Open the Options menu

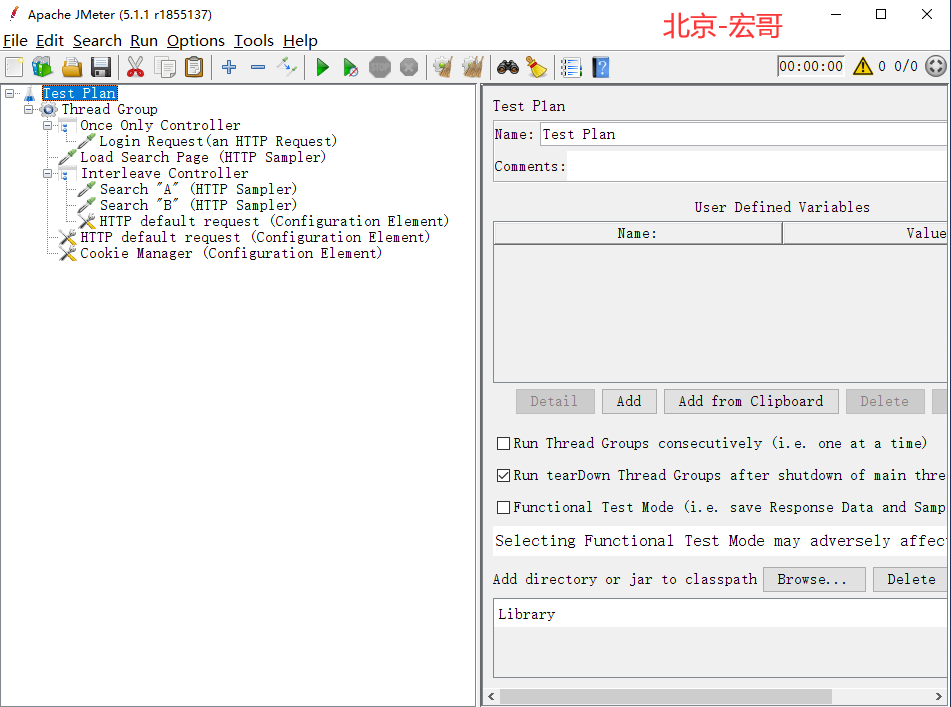196,41
